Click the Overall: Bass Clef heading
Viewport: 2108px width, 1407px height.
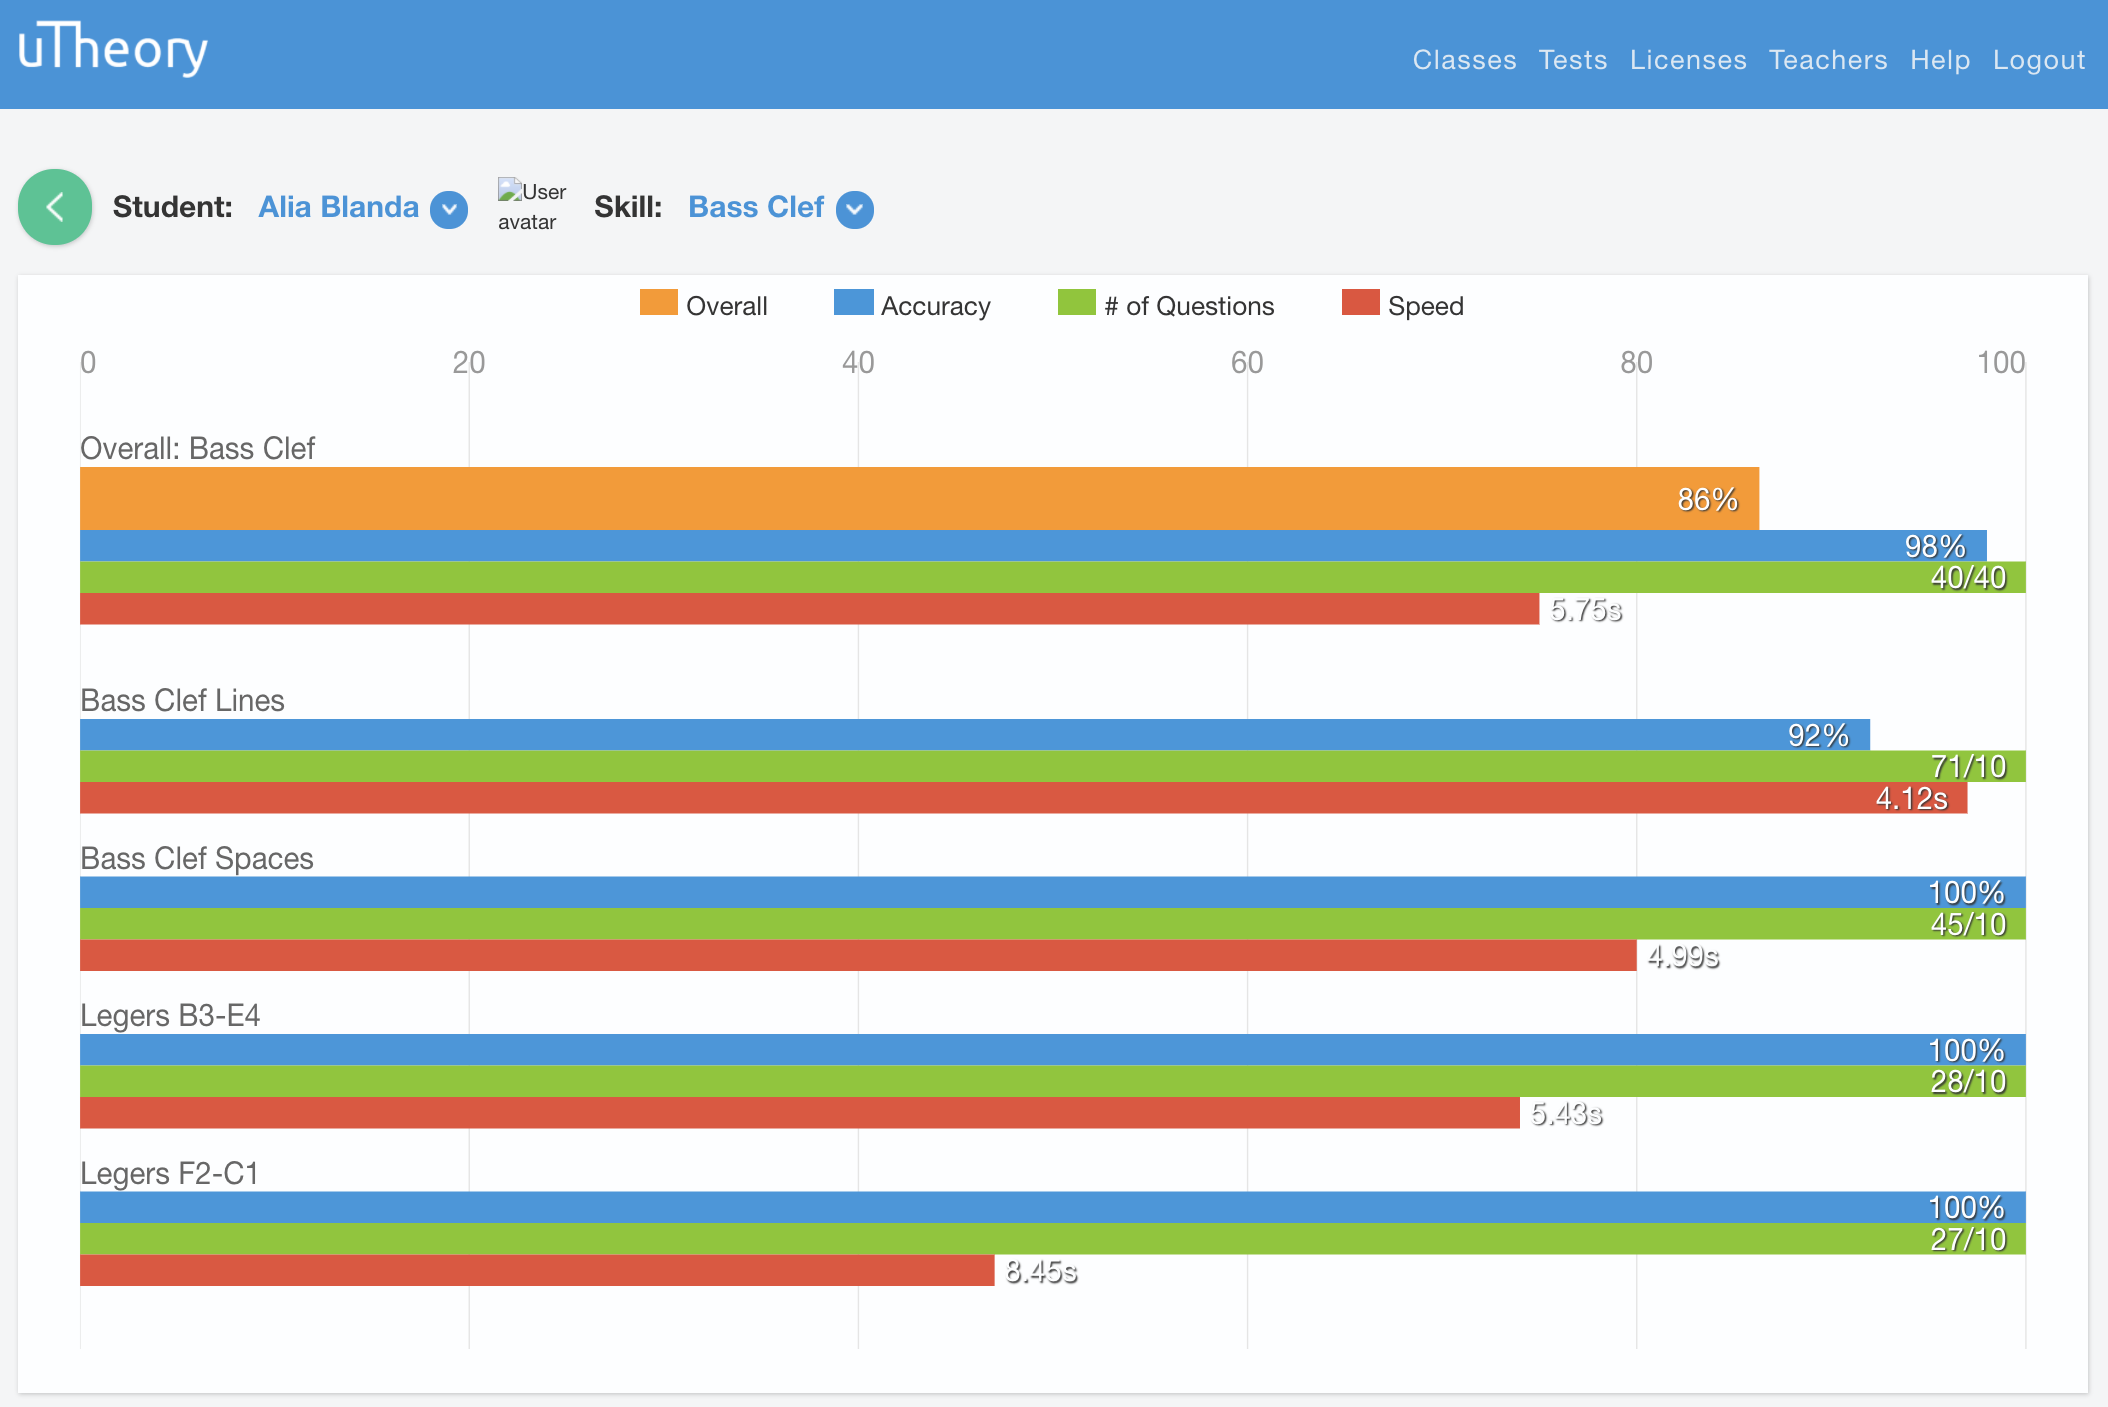pos(197,448)
